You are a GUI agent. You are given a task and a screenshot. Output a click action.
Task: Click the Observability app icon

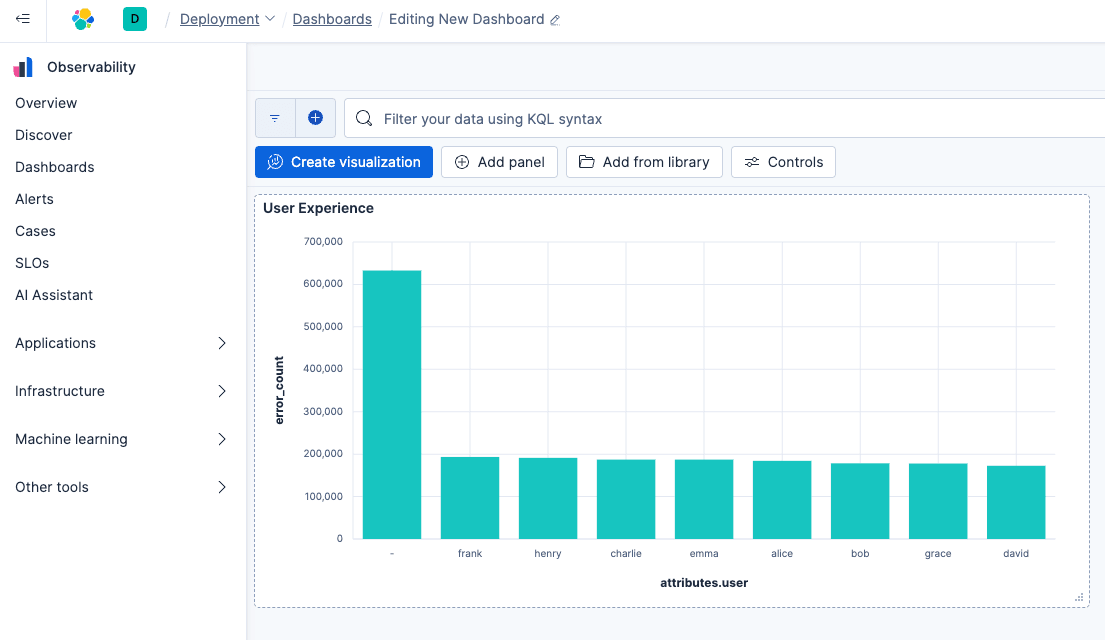[x=23, y=67]
